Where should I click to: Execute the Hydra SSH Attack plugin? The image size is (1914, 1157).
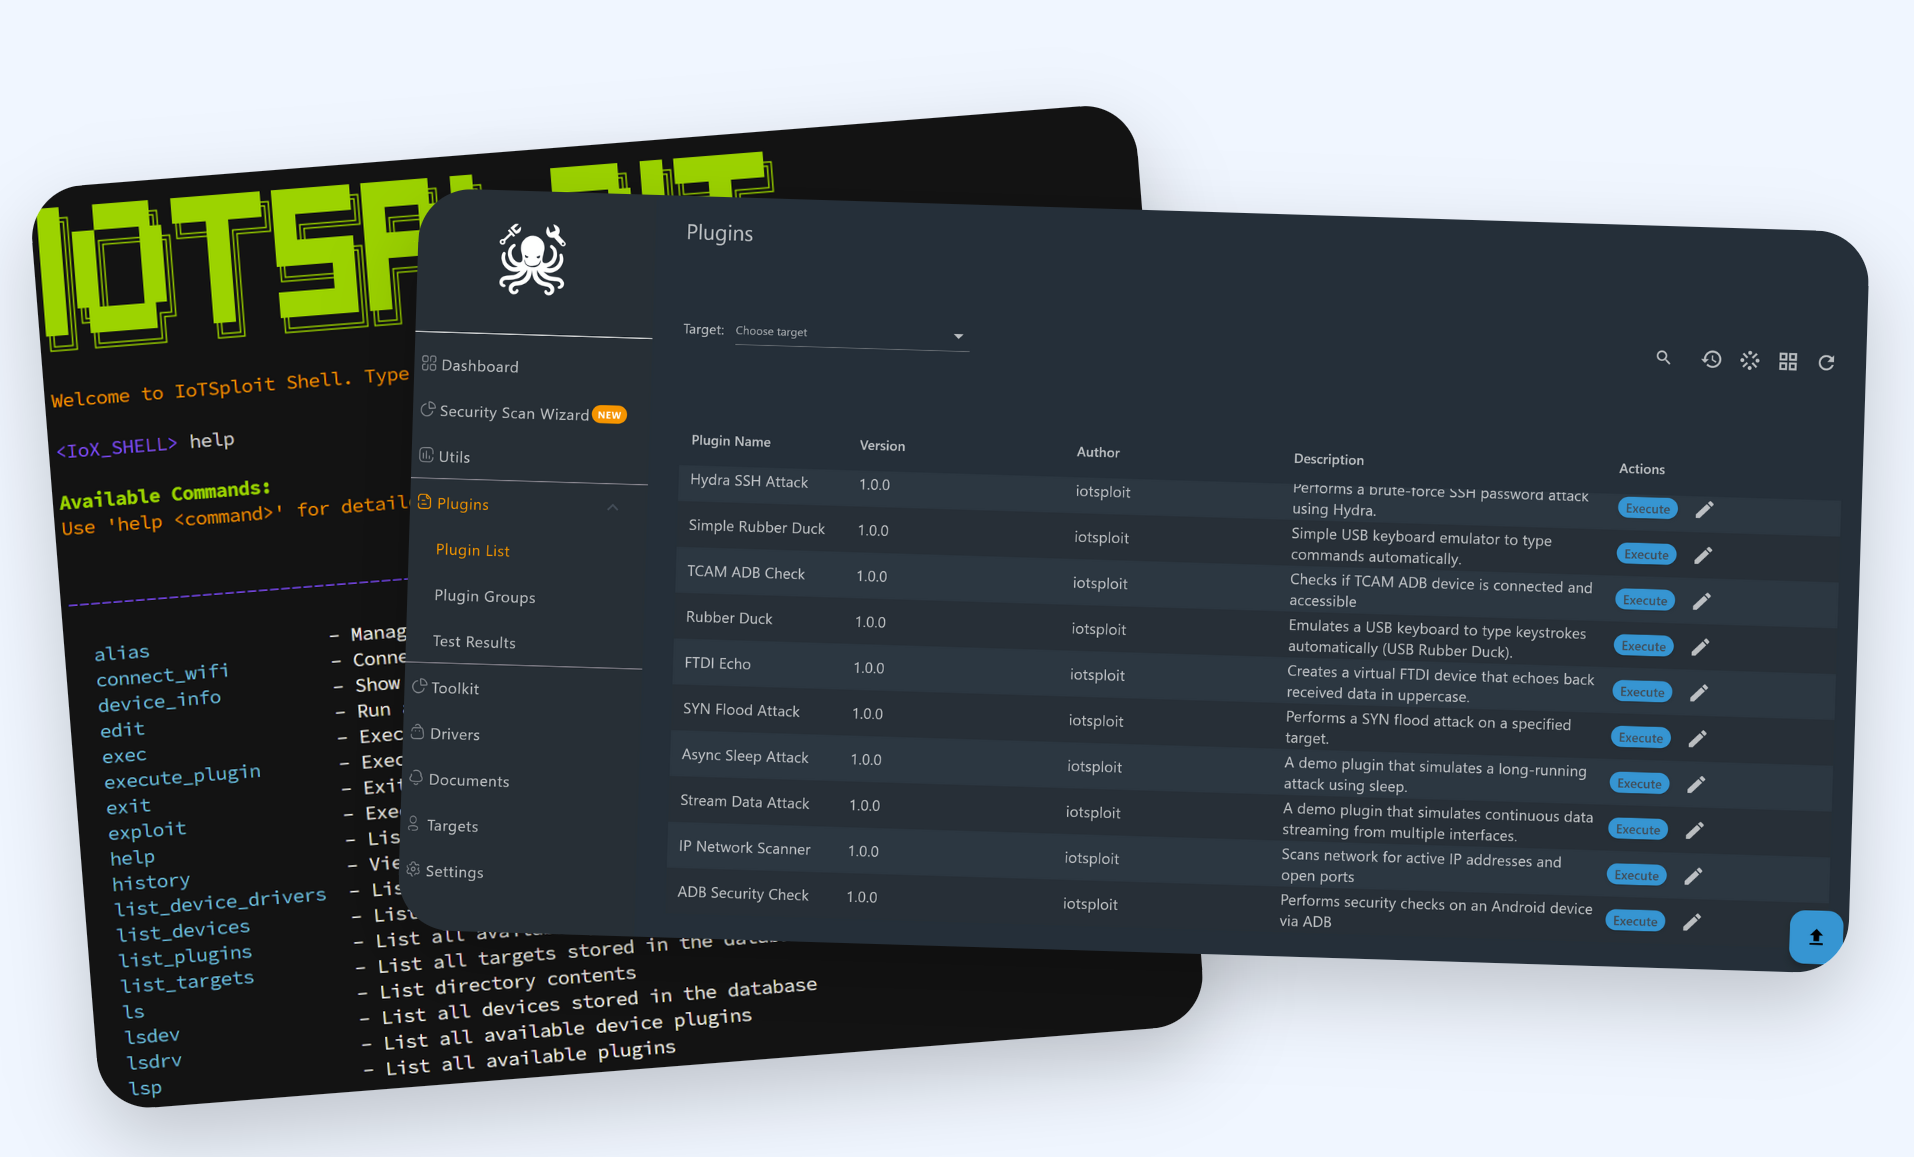pos(1648,508)
